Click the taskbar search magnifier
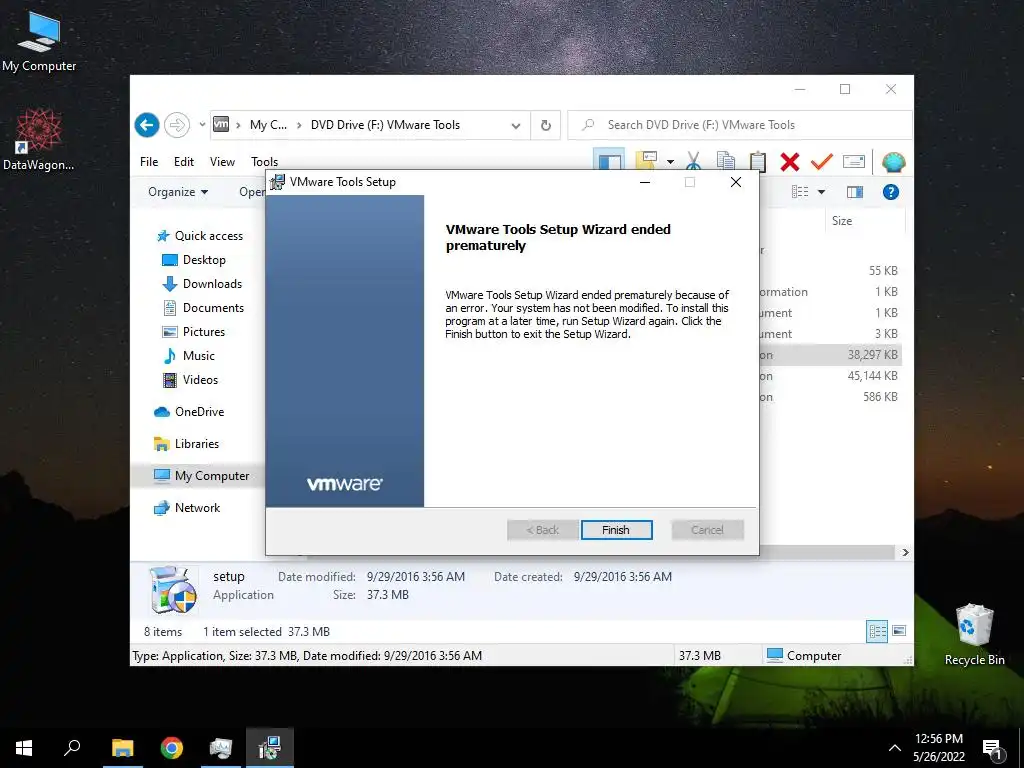This screenshot has width=1024, height=768. point(72,748)
